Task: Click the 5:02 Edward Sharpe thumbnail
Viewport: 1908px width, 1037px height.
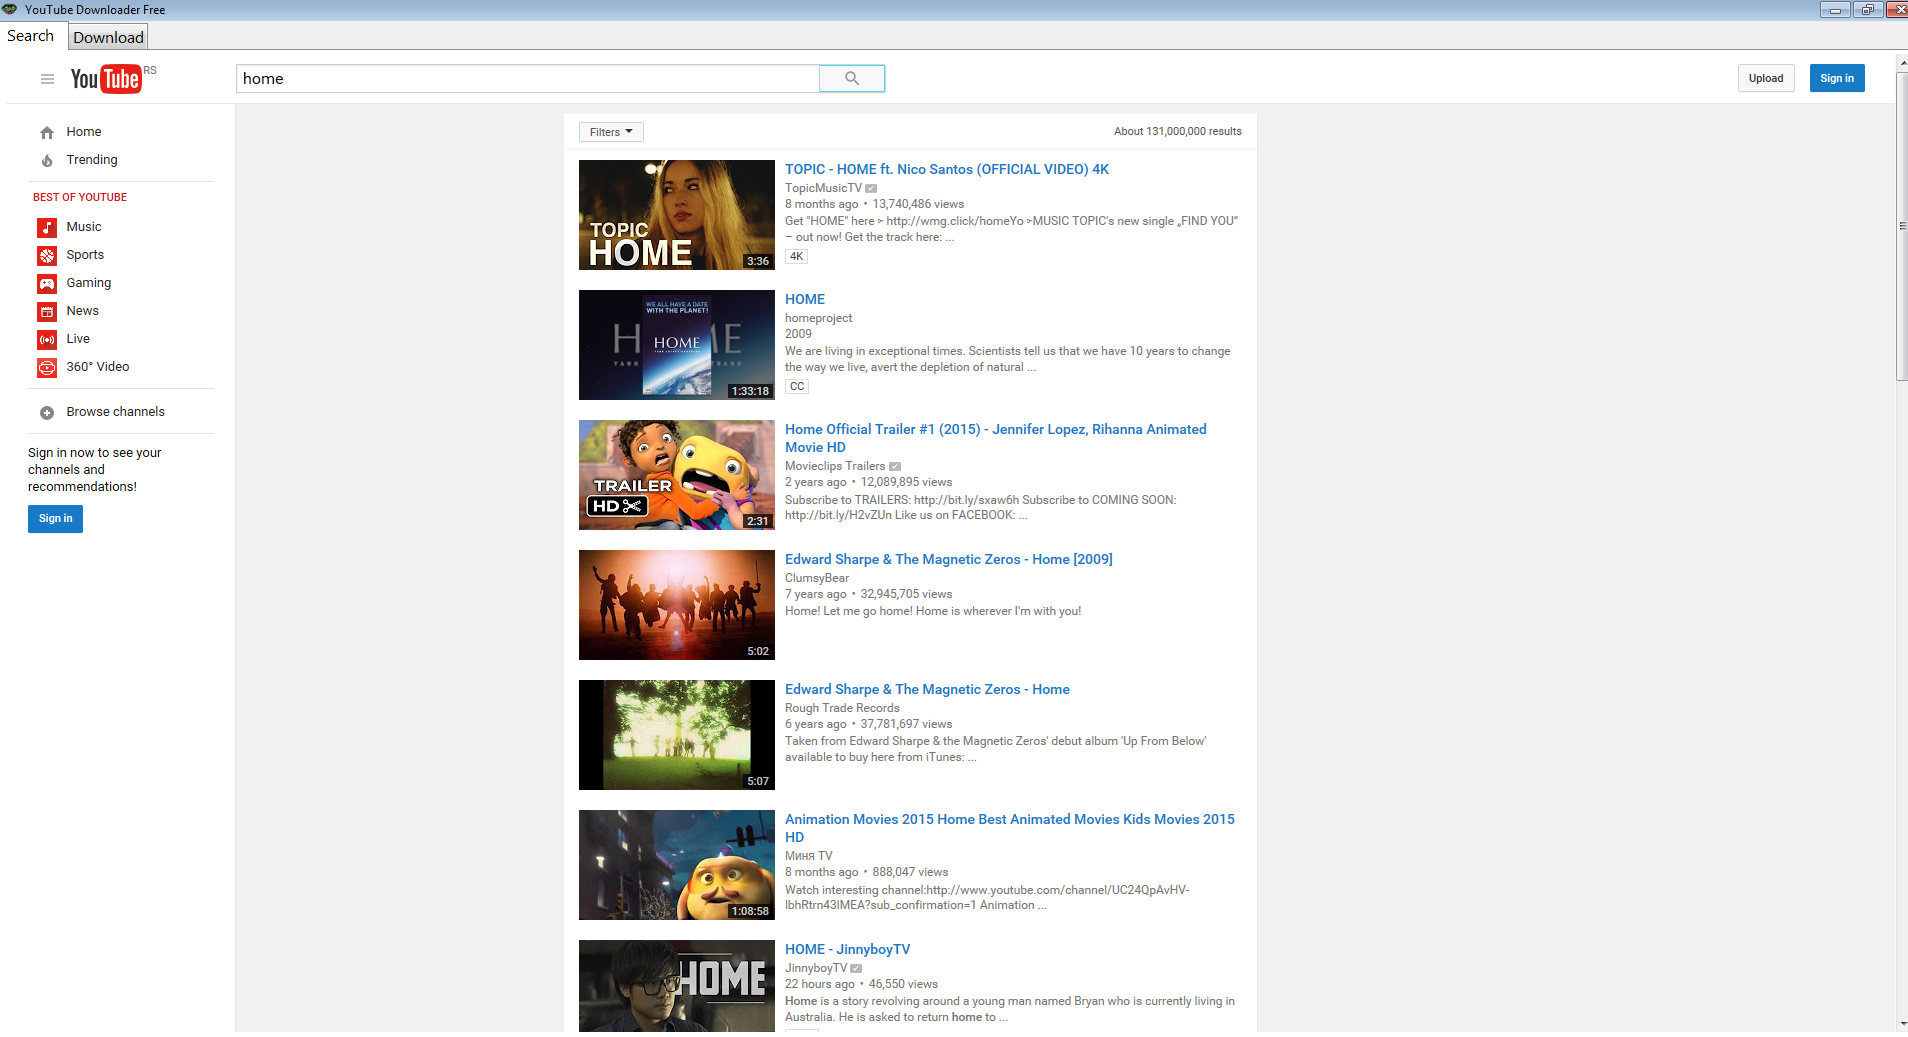Action: 677,605
